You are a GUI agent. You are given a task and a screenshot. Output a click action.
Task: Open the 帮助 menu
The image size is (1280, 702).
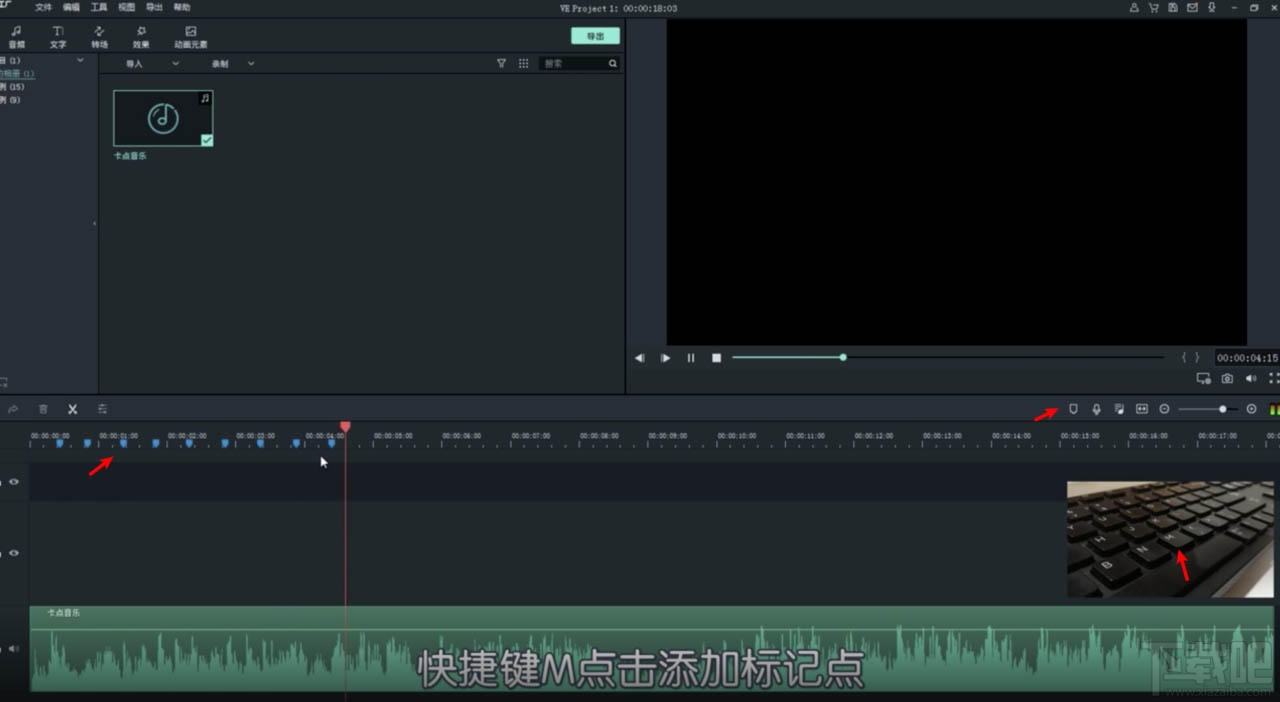point(182,7)
